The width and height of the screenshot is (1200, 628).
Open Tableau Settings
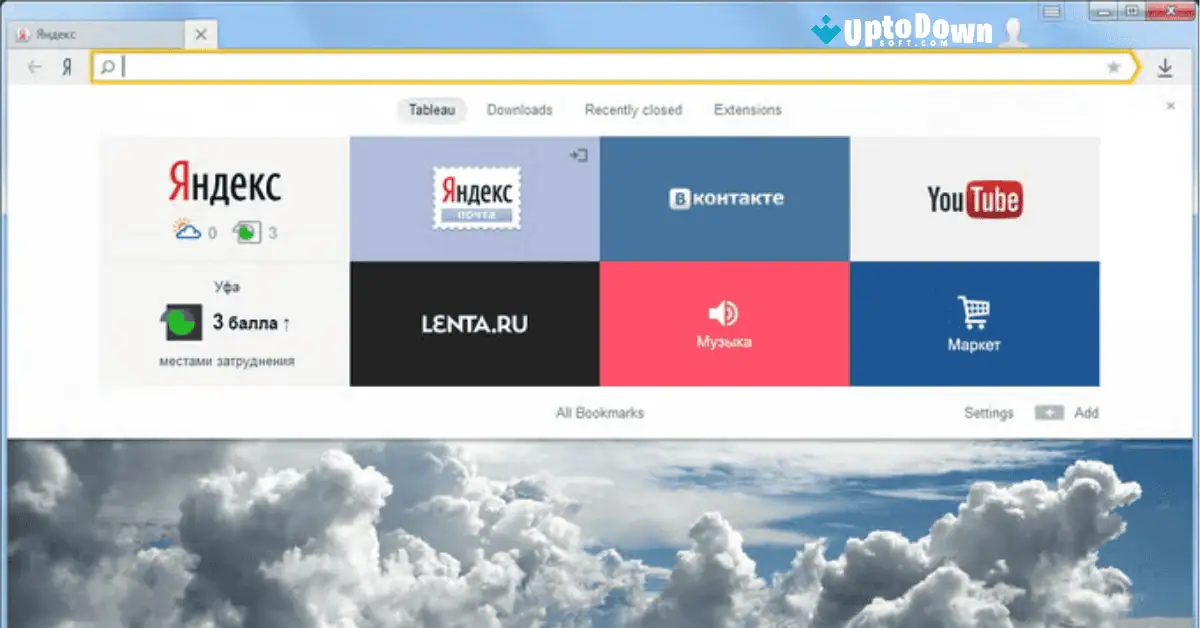988,412
